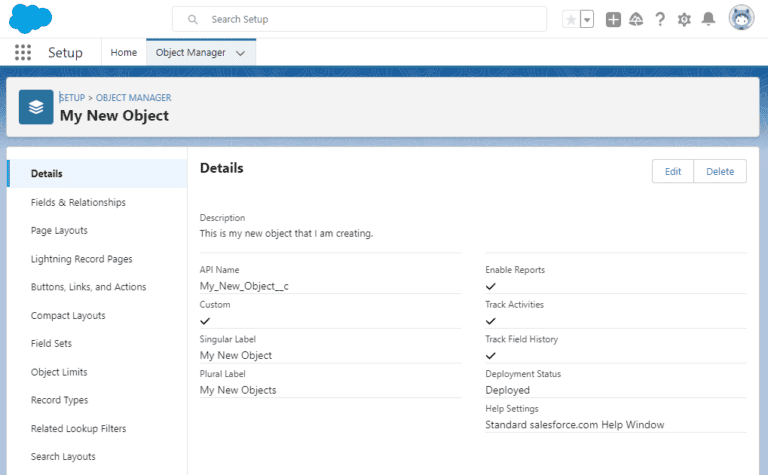Viewport: 768px width, 475px height.
Task: Open the App Launcher grid icon
Action: point(23,53)
